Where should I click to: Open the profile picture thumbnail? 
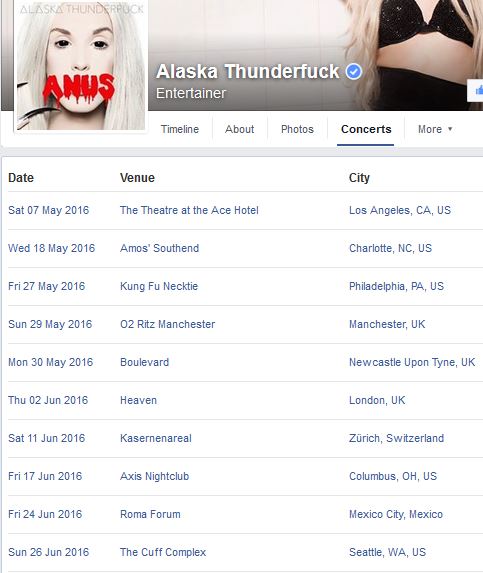point(81,65)
